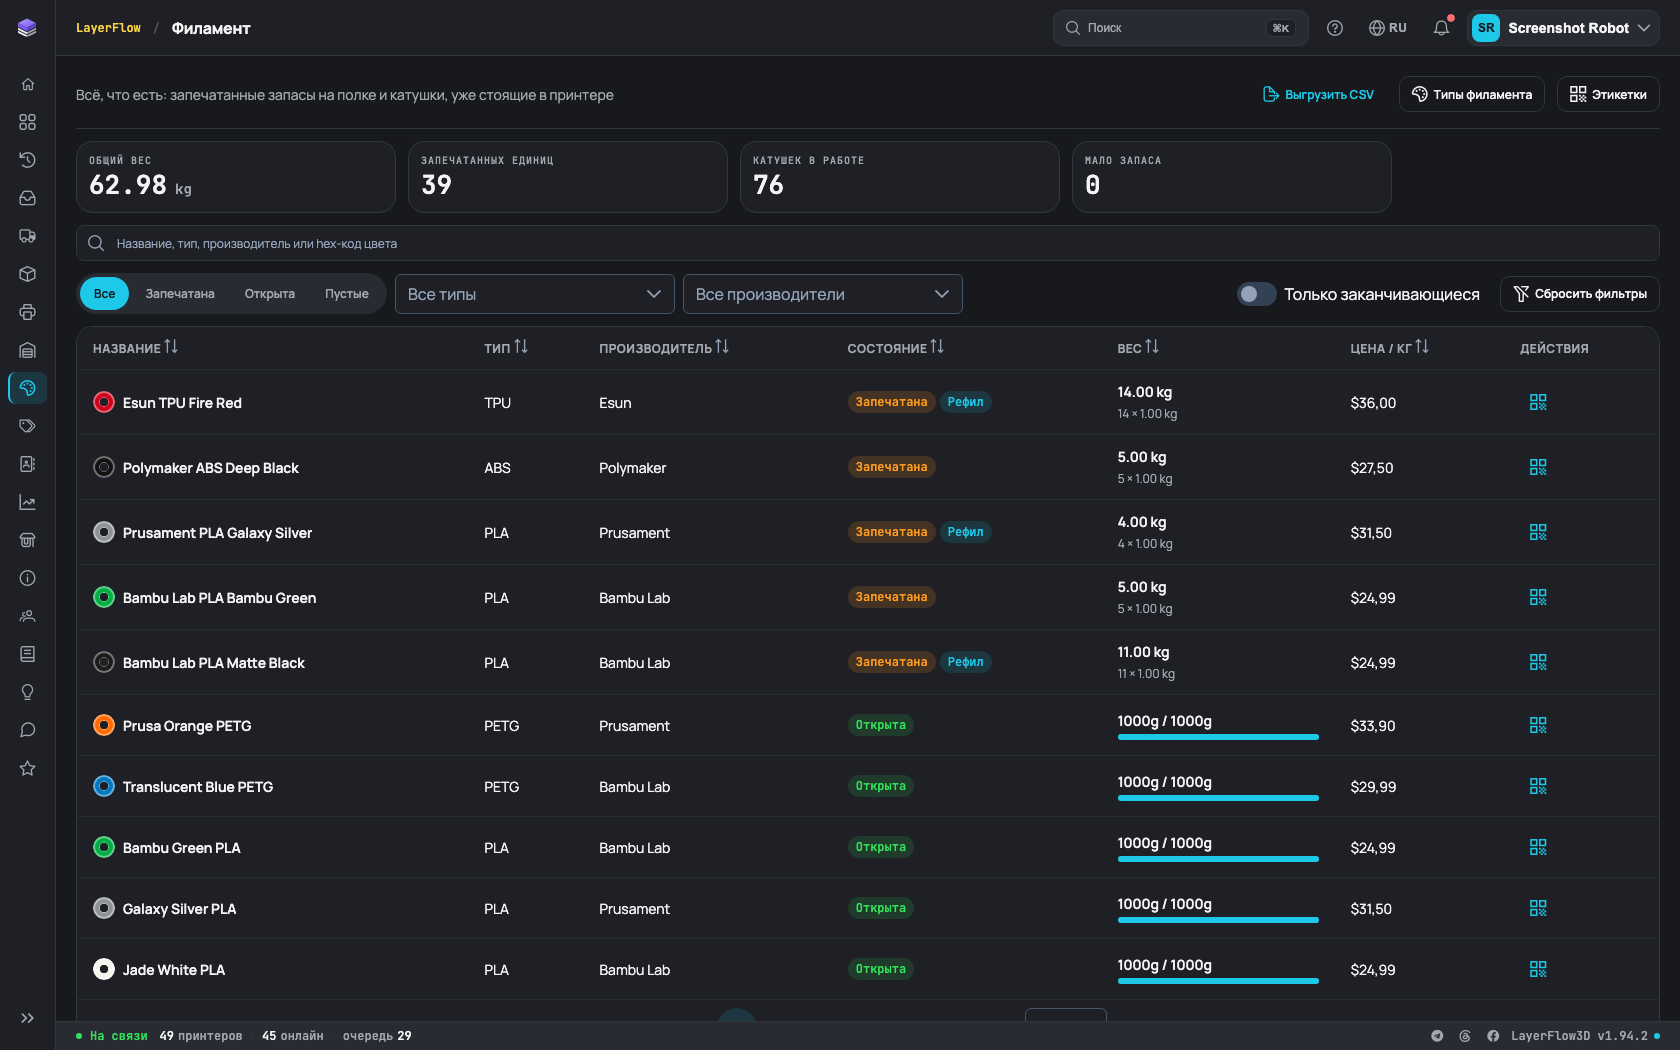Open the home icon in sidebar
The width and height of the screenshot is (1680, 1050).
[27, 84]
